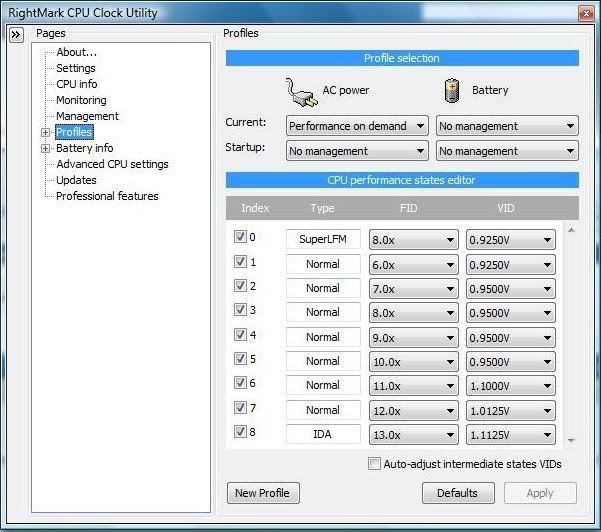Uncheck the index 1 state checkbox
This screenshot has width=601, height=532.
[x=240, y=261]
